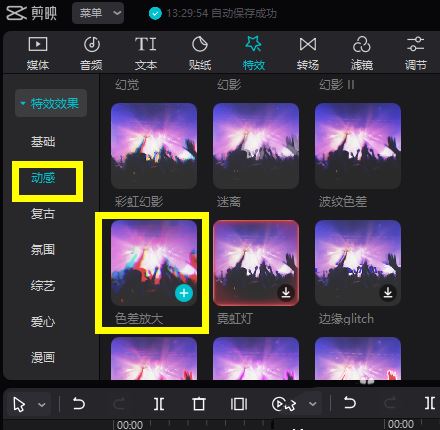This screenshot has height=430, width=440.
Task: Click the auto-save success checkmark icon
Action: (155, 13)
